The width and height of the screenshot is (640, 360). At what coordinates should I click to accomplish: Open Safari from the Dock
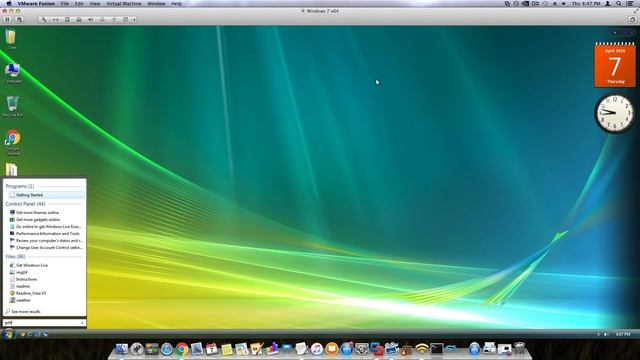coord(167,349)
